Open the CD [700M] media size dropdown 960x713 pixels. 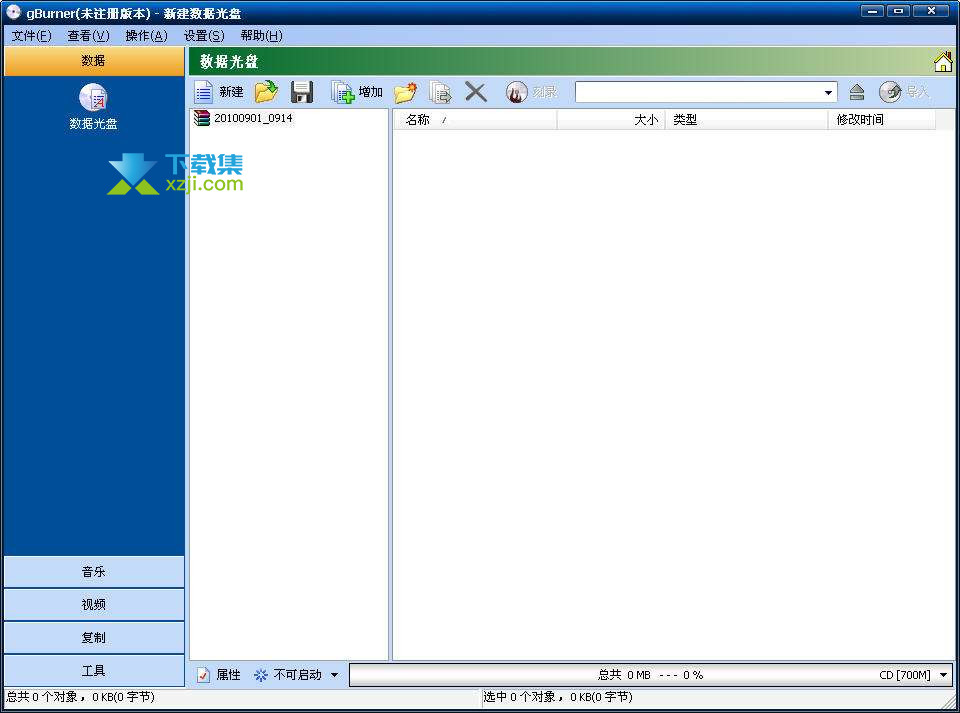click(x=943, y=675)
